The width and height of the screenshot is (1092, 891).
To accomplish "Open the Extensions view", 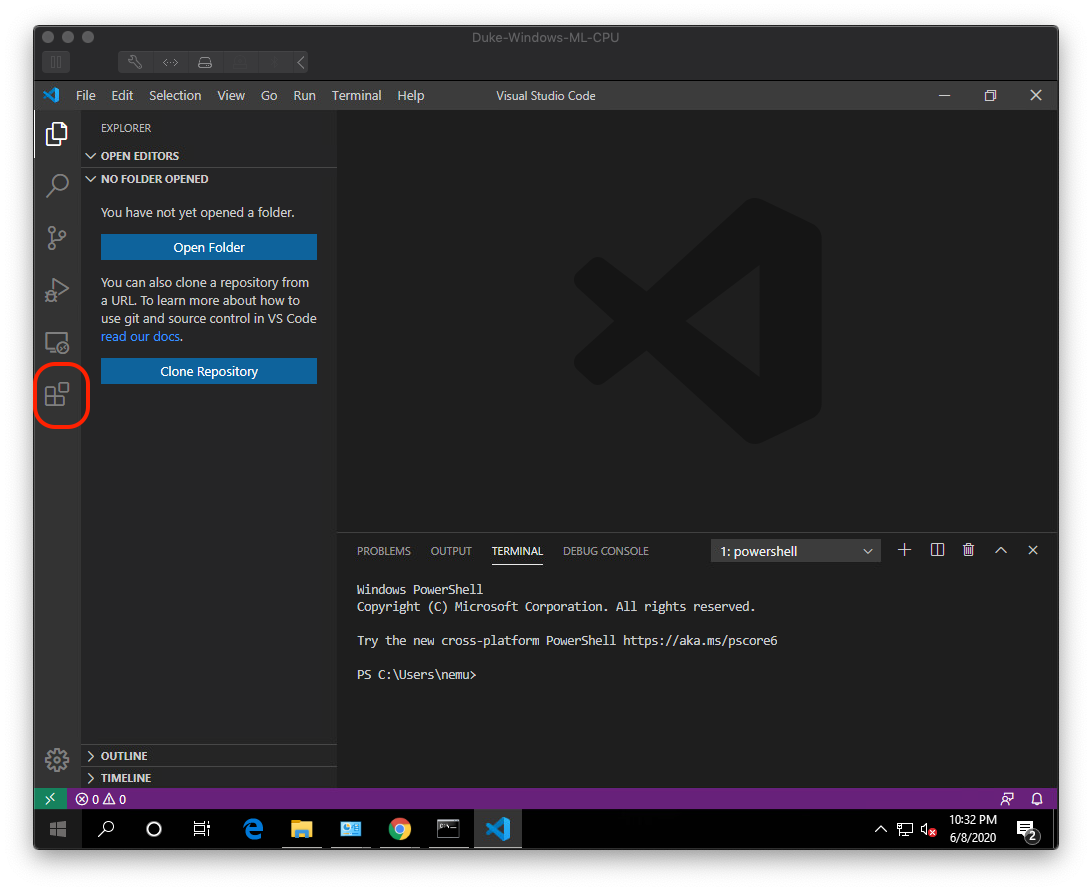I will pyautogui.click(x=57, y=394).
